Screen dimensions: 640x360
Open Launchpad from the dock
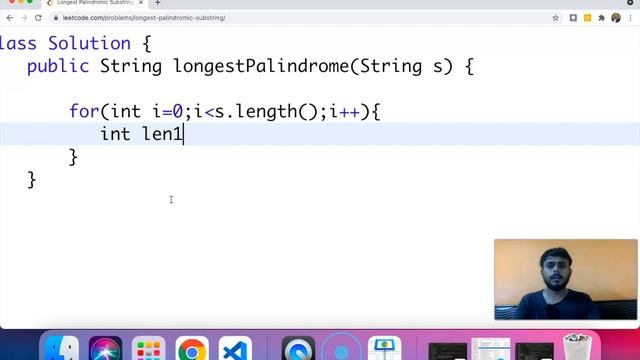point(149,348)
